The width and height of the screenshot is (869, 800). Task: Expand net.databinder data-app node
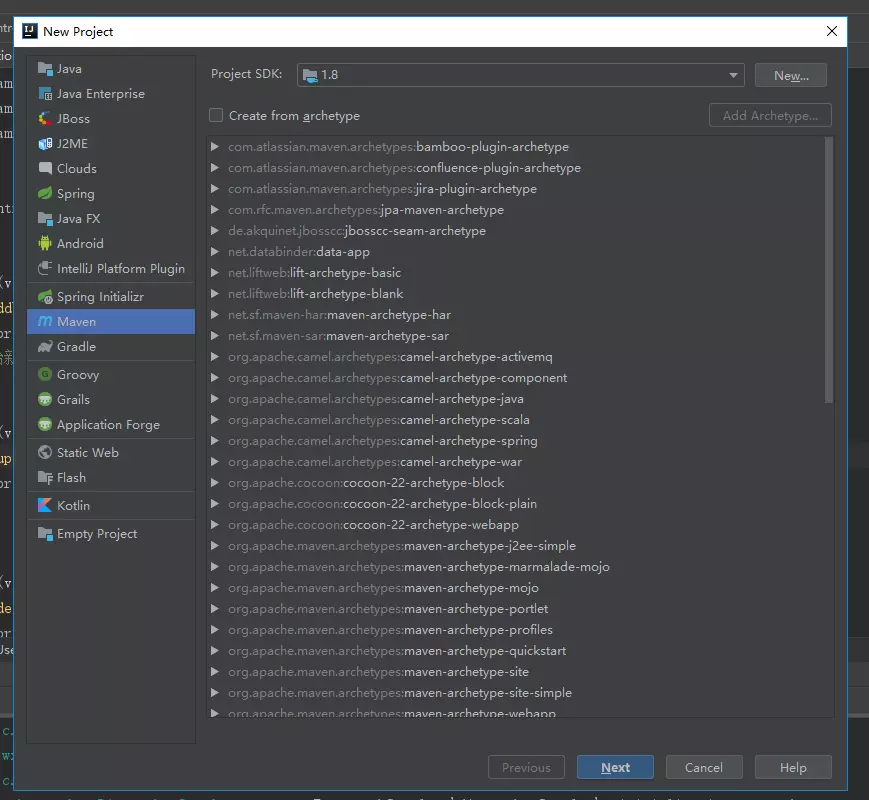(214, 252)
